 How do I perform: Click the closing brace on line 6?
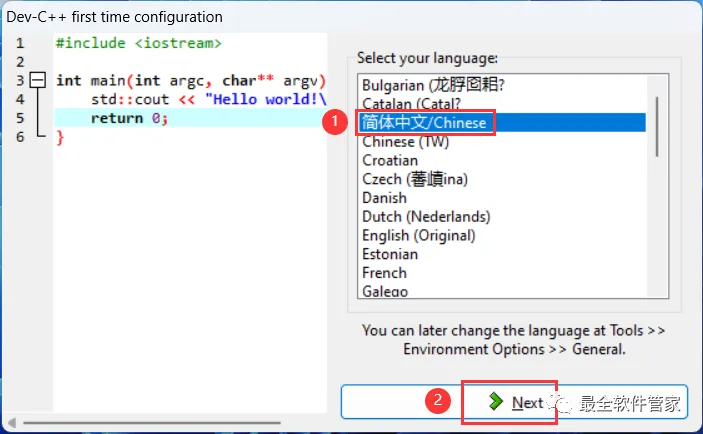coord(60,138)
